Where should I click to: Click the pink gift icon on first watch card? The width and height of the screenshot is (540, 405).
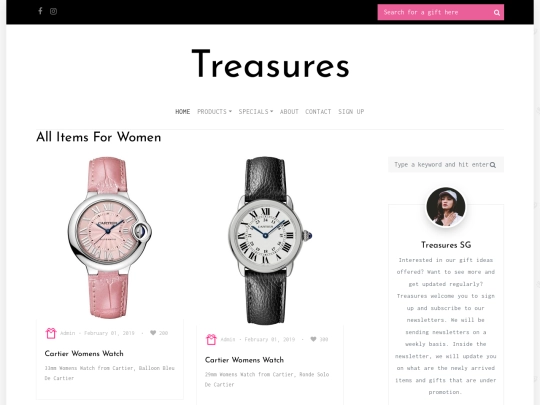point(51,333)
